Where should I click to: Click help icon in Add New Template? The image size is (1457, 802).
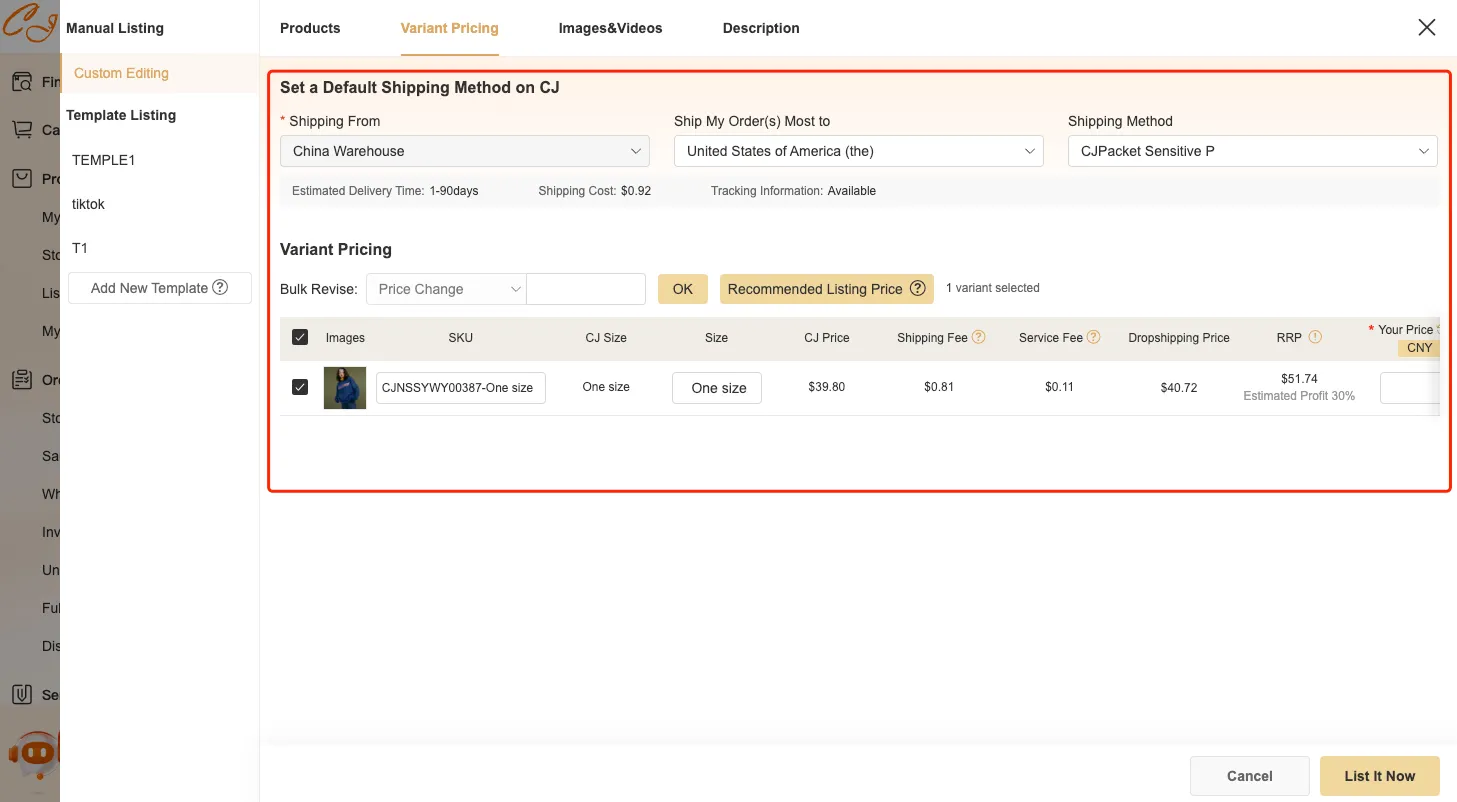coord(220,288)
